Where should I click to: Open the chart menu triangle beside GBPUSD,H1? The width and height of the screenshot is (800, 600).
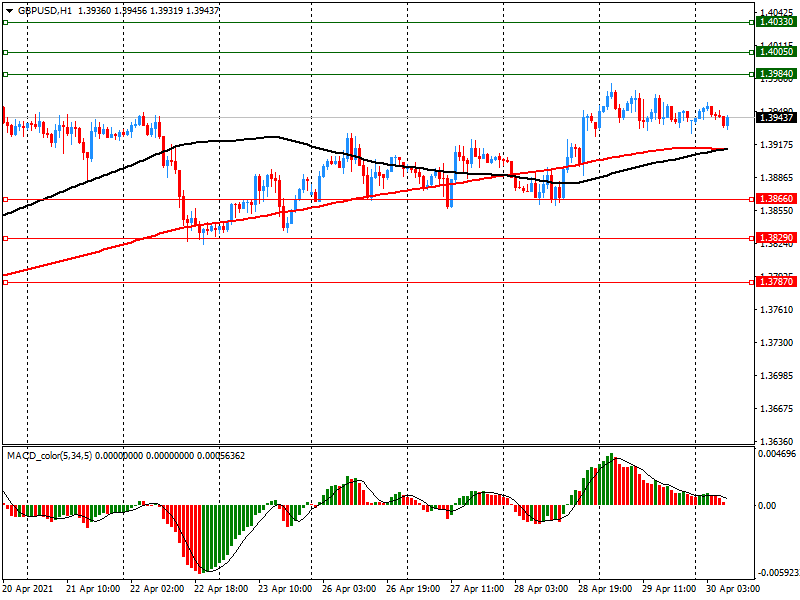(7, 10)
